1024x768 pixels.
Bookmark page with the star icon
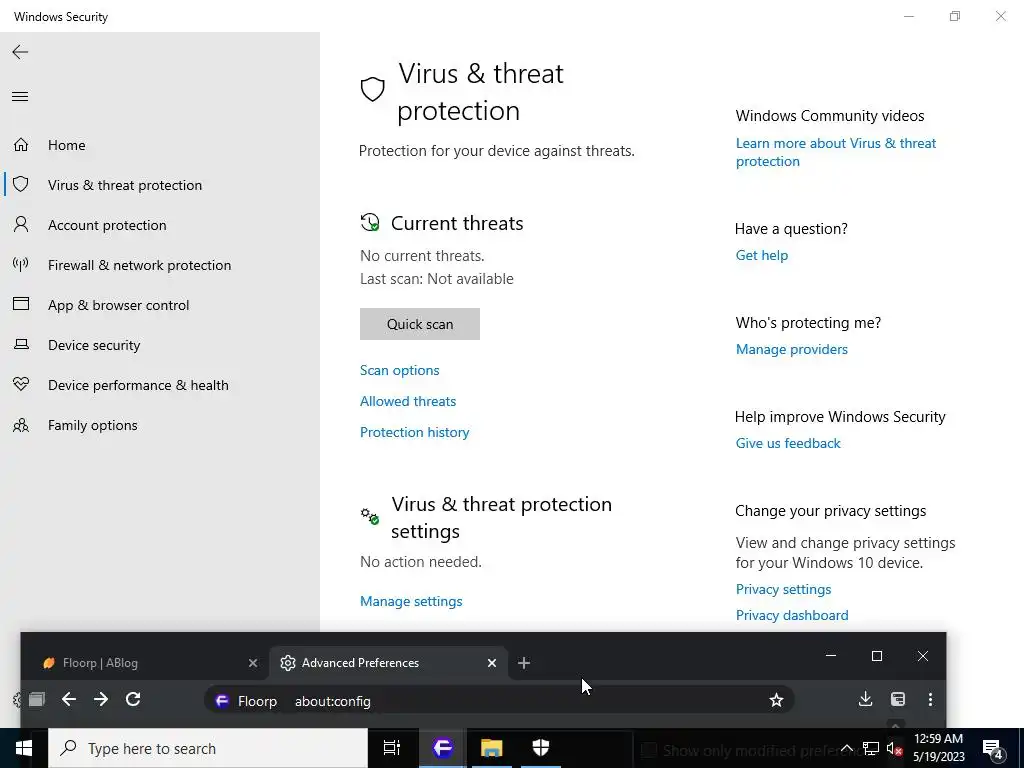pos(776,701)
